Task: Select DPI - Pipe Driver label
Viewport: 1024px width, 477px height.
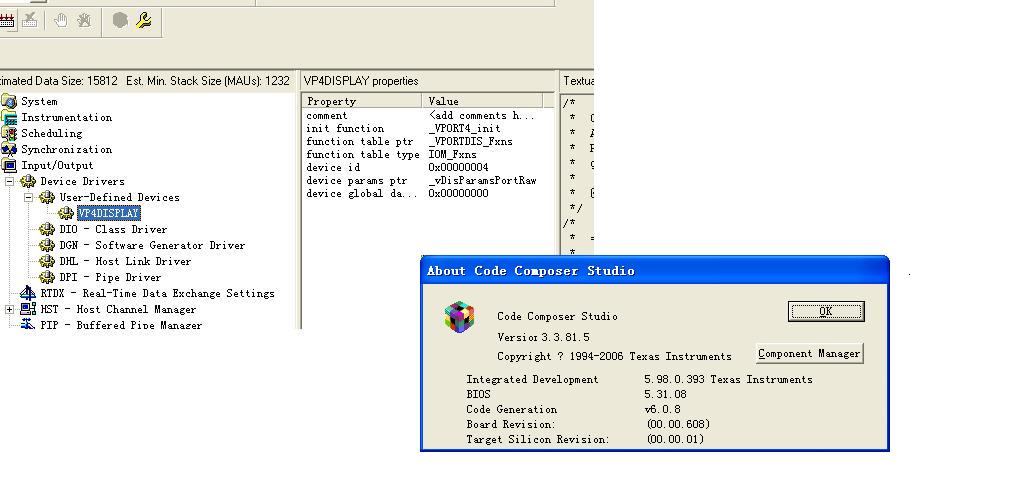Action: pyautogui.click(x=110, y=277)
